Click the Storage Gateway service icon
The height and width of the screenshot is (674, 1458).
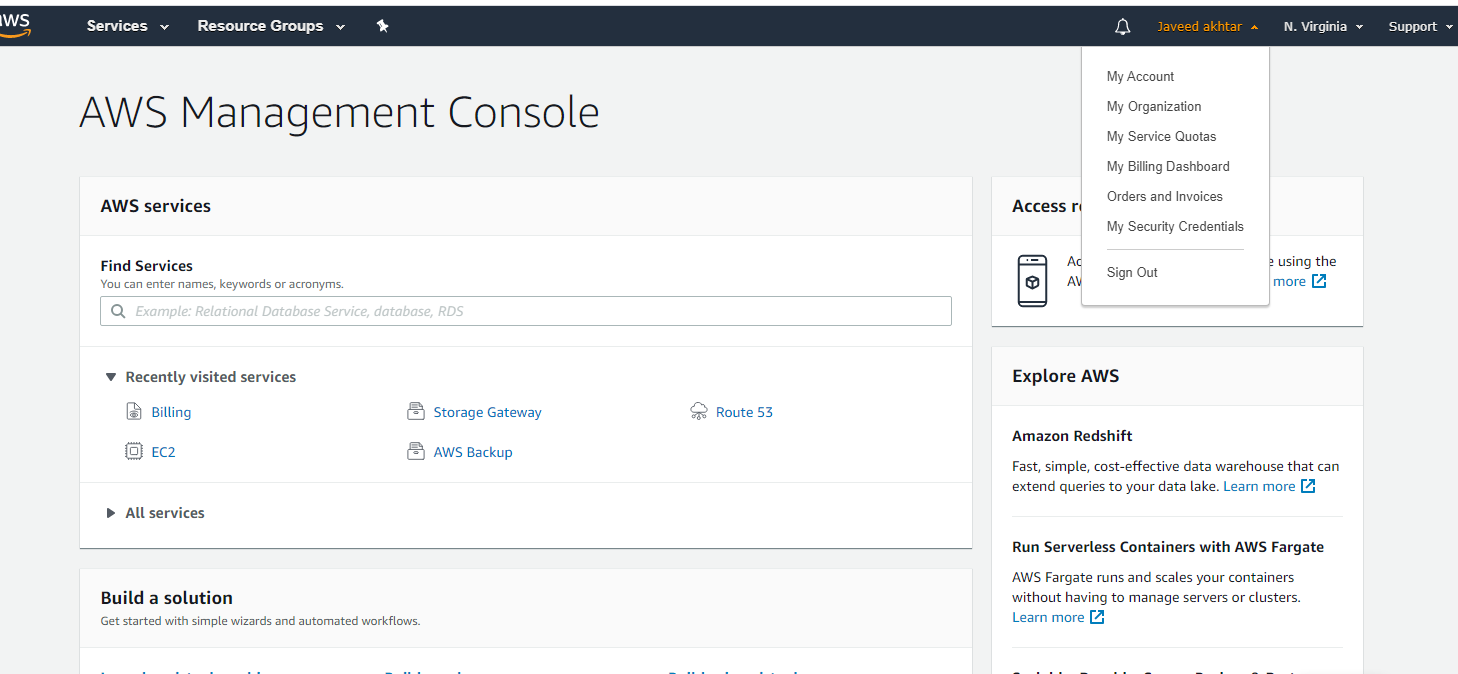[x=416, y=412]
